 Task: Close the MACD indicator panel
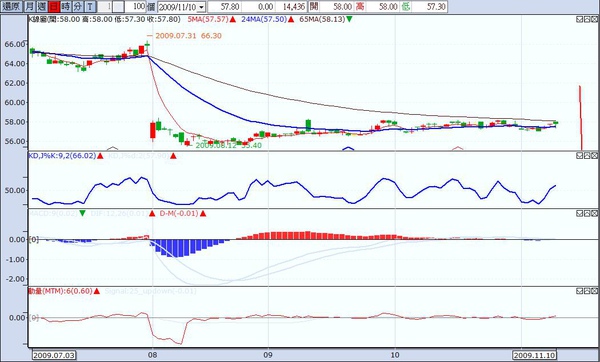pyautogui.click(x=594, y=213)
